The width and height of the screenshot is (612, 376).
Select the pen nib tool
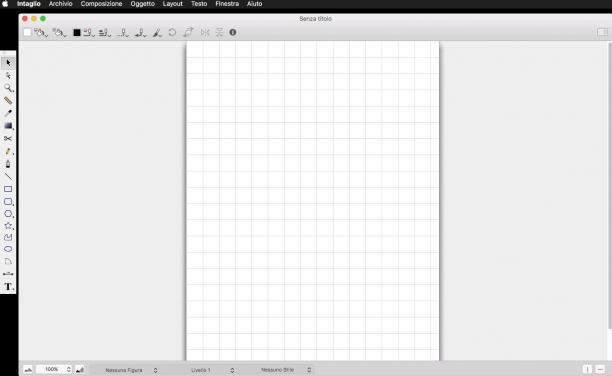pos(8,164)
